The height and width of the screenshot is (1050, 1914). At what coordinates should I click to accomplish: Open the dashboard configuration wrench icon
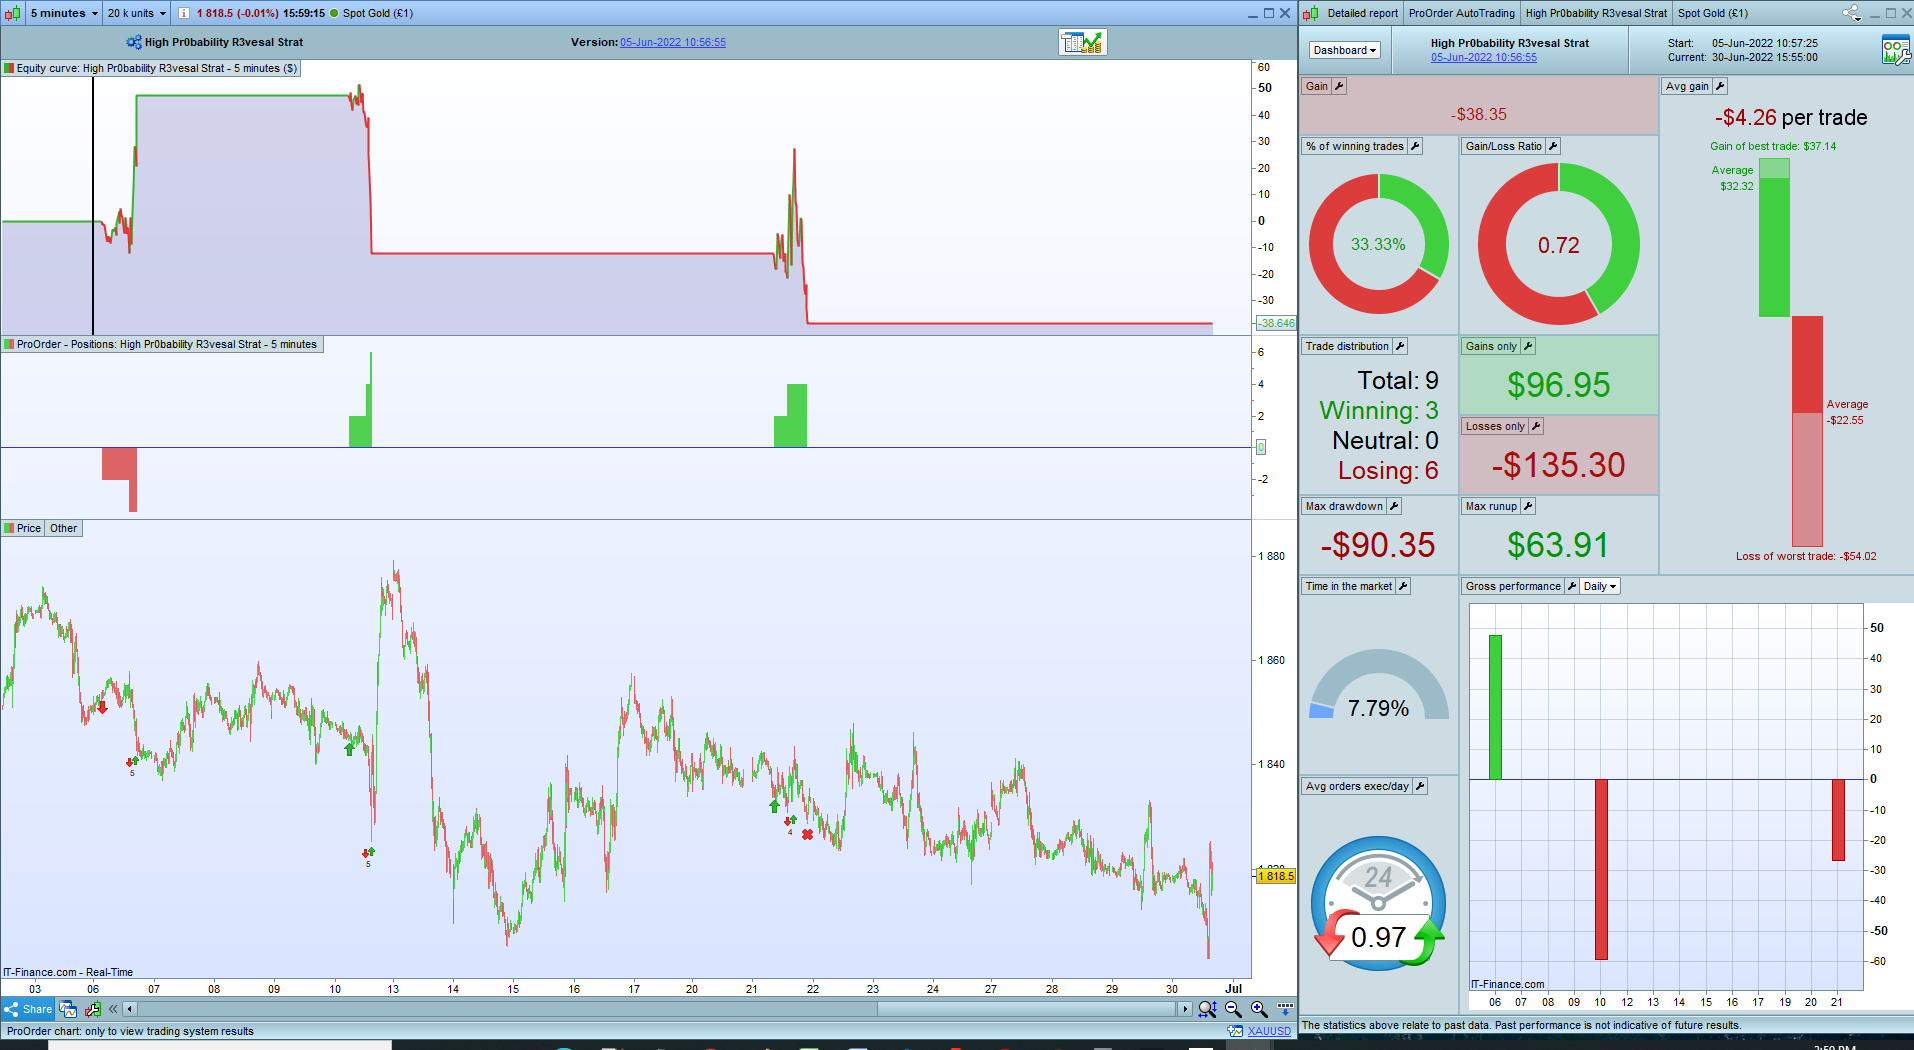(x=1895, y=50)
